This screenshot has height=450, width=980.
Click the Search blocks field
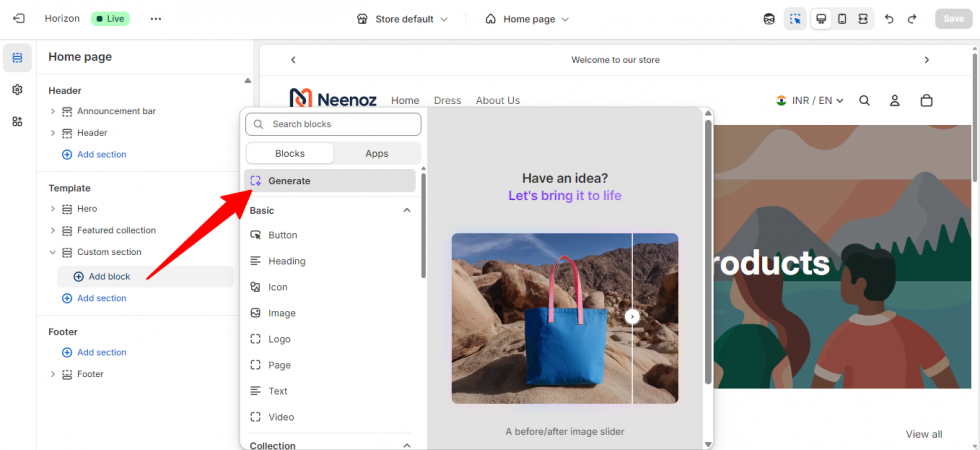pos(333,124)
